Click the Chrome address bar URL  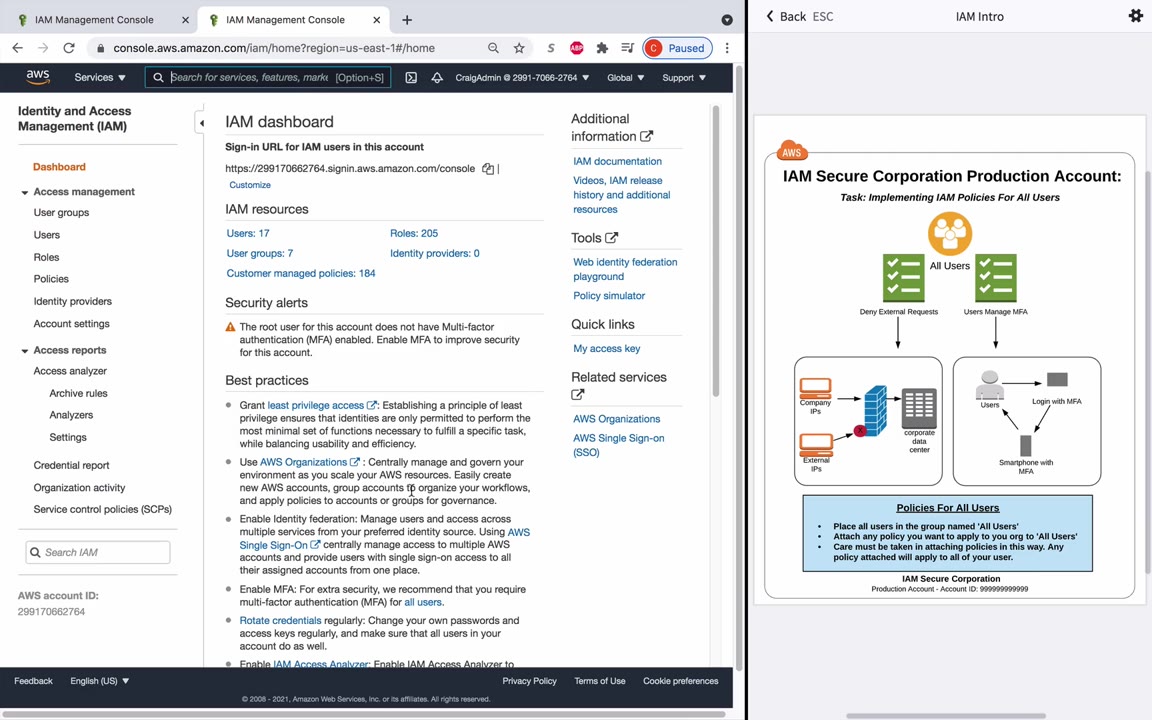[x=273, y=48]
